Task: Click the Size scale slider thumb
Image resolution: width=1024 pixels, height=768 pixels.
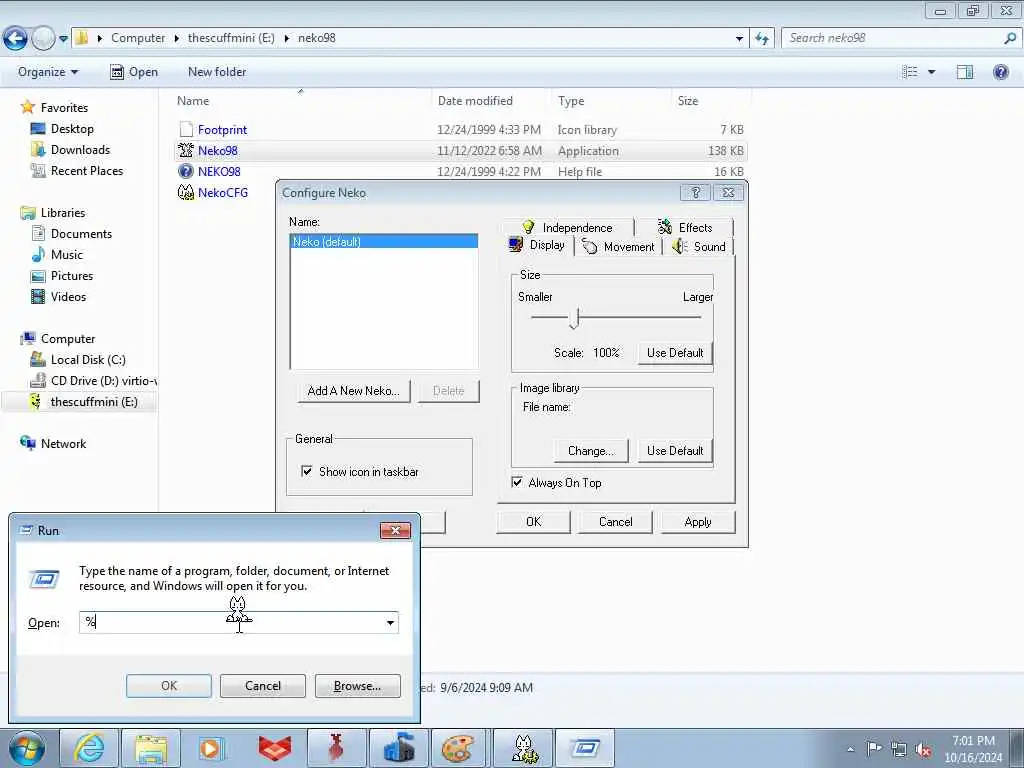Action: coord(574,318)
